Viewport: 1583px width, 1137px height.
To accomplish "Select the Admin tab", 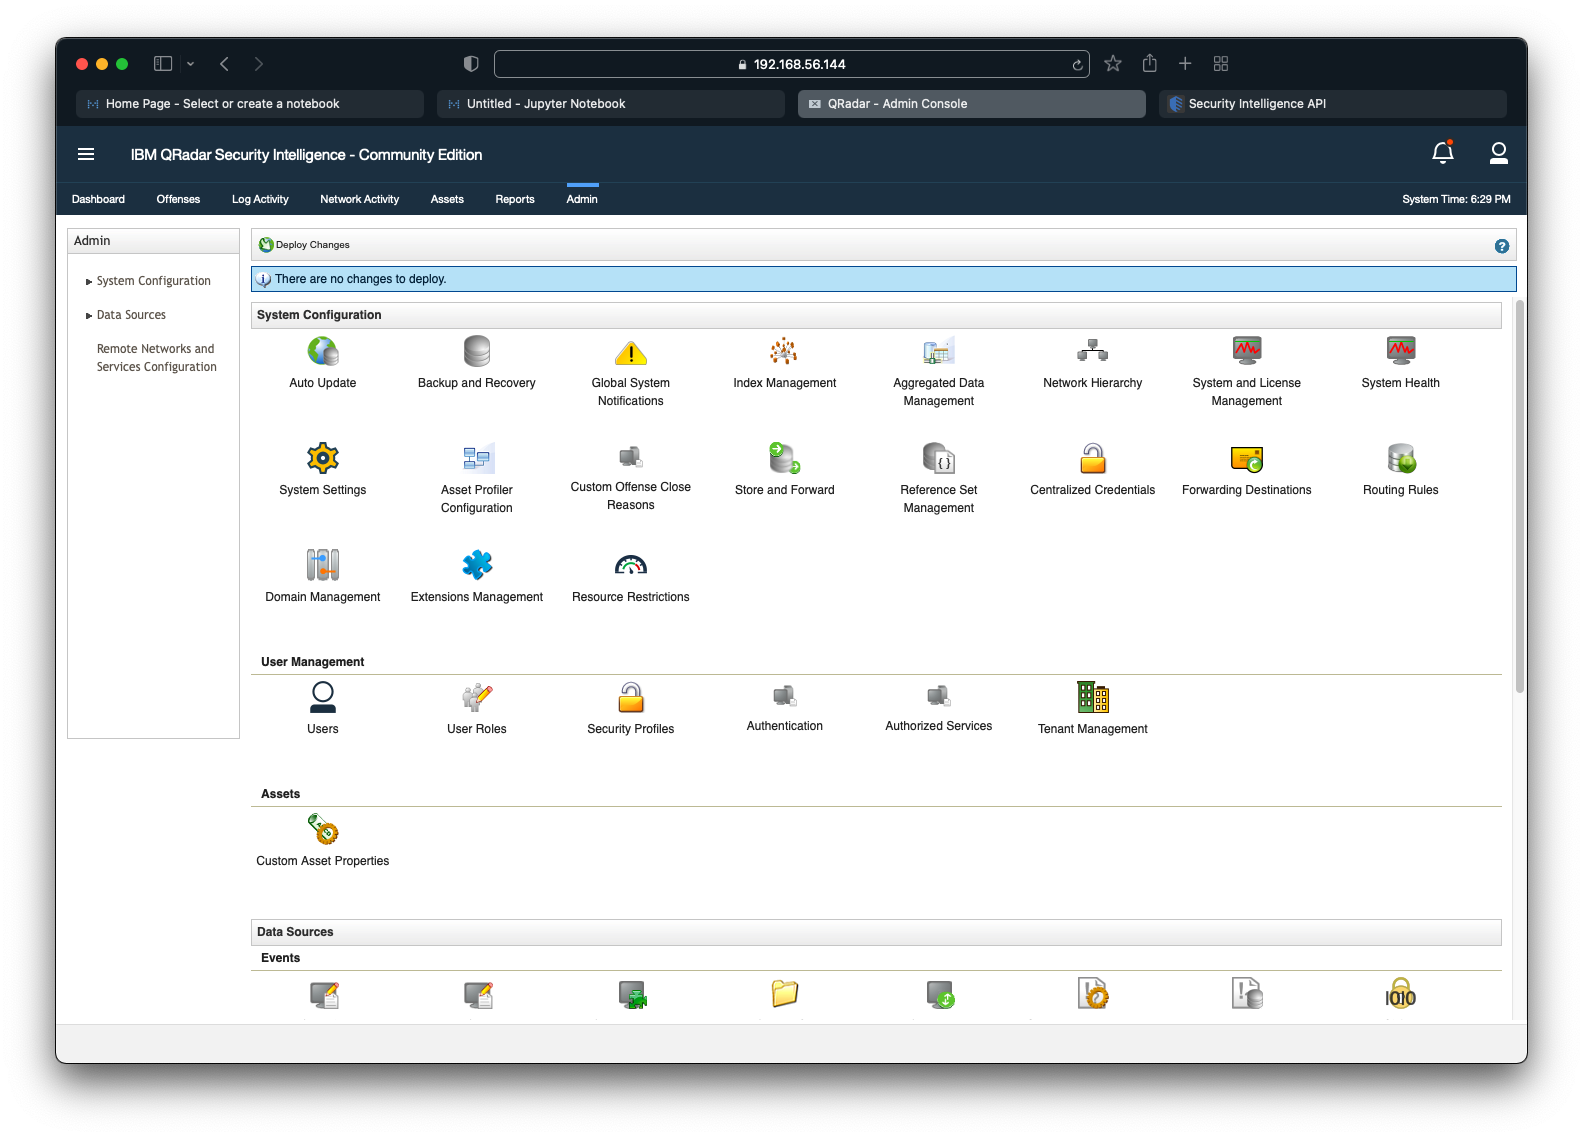I will coord(582,199).
